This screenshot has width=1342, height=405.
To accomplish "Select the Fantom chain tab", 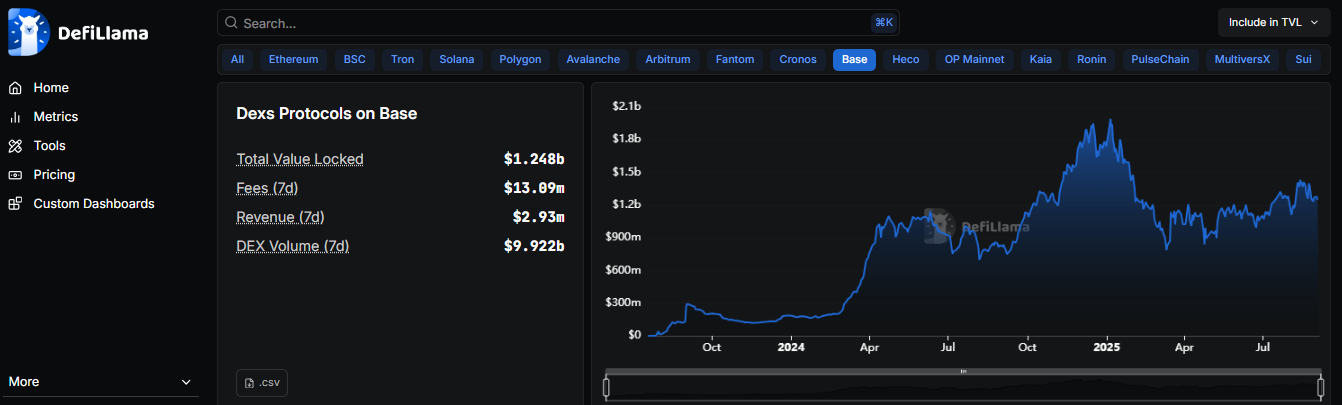I will click(x=735, y=60).
